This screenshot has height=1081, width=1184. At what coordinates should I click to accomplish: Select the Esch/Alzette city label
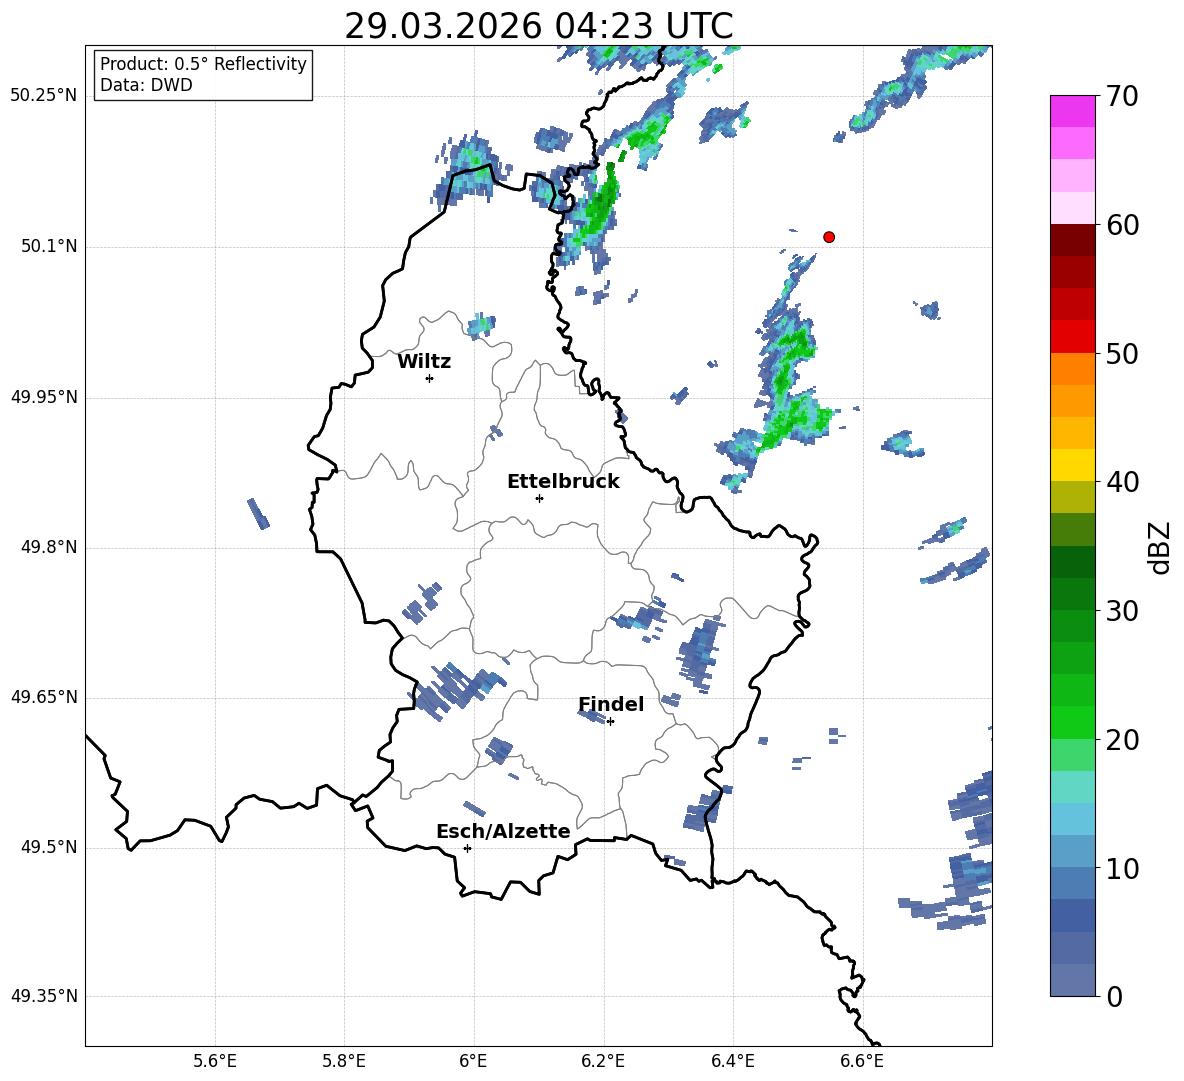pos(503,832)
